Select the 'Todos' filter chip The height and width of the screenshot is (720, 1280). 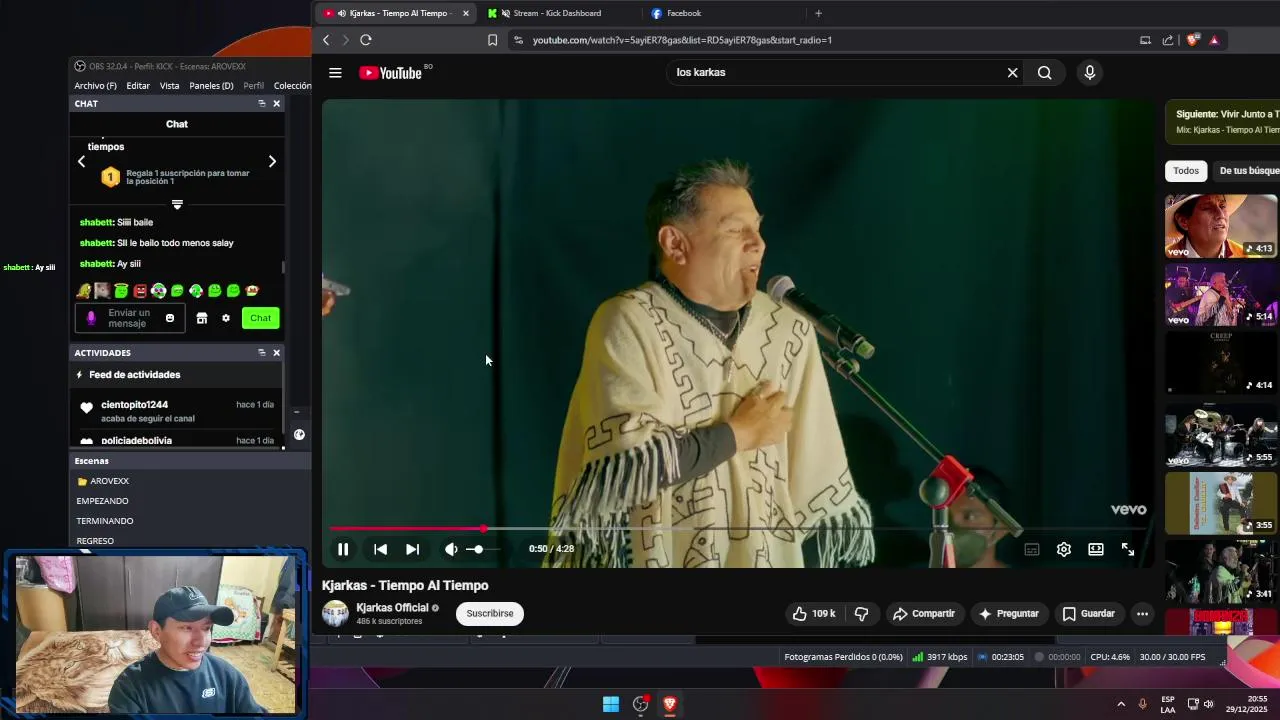coord(1186,171)
